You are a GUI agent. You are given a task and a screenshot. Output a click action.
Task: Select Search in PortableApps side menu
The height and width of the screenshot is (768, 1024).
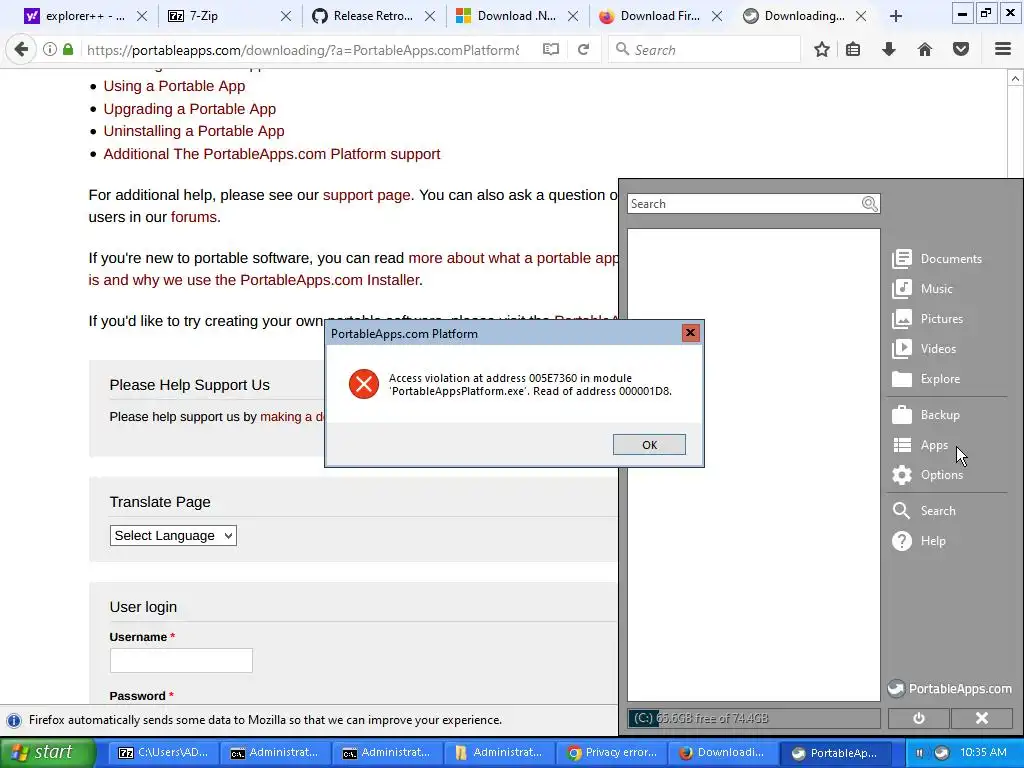coord(924,511)
